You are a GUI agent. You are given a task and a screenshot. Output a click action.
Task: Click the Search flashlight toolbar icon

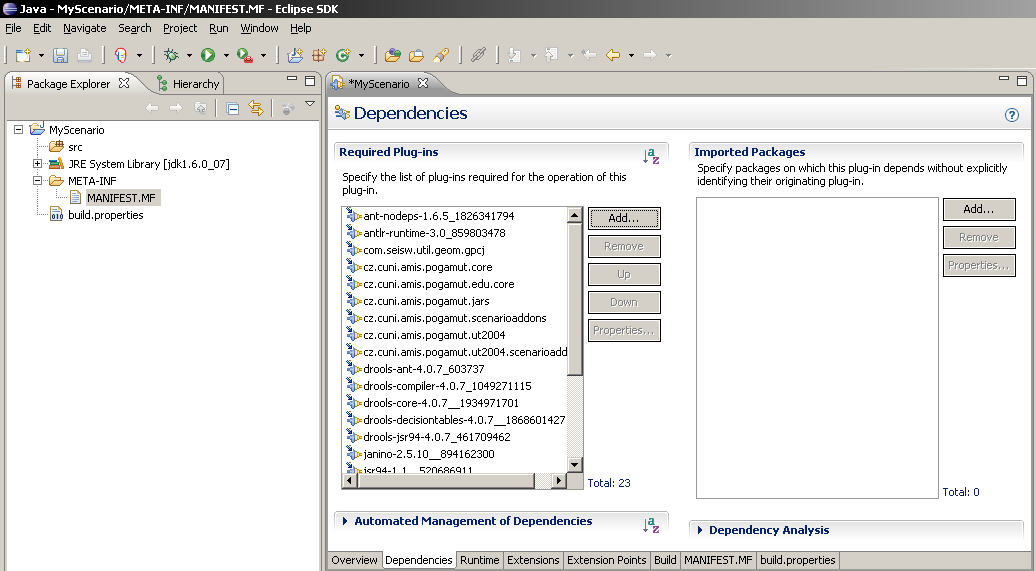(441, 56)
